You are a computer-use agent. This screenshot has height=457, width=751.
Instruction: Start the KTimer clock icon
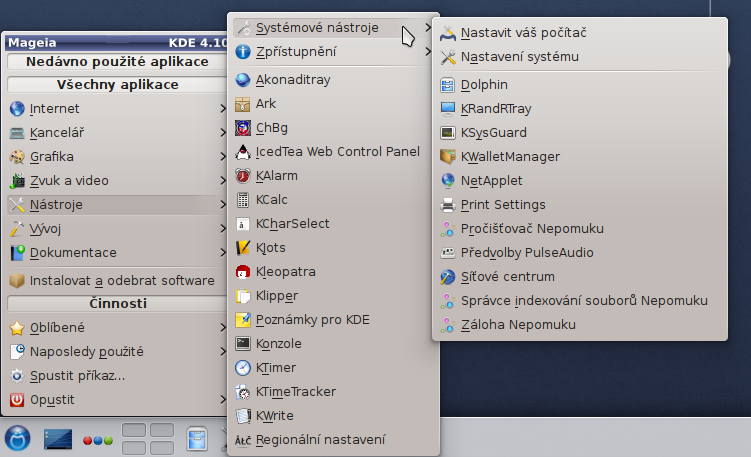243,368
